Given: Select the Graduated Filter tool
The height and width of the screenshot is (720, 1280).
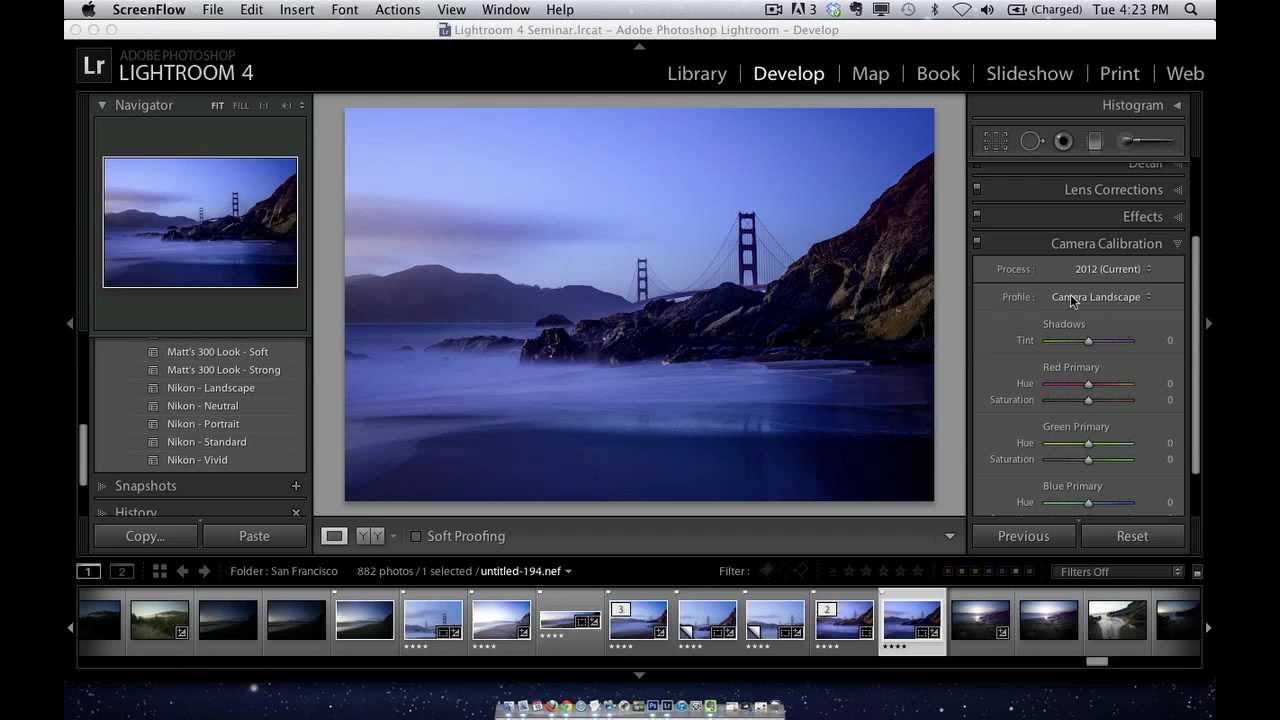Looking at the screenshot, I should pos(1095,141).
